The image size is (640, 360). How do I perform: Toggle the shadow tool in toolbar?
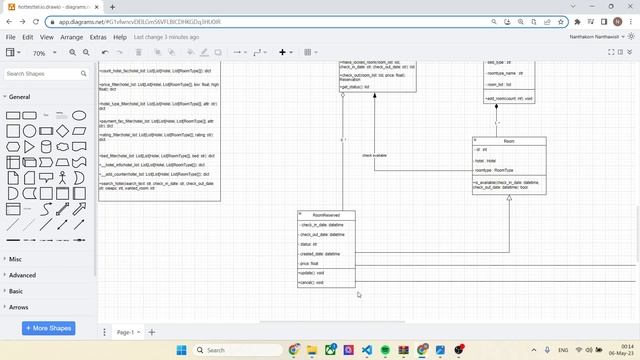click(x=218, y=52)
